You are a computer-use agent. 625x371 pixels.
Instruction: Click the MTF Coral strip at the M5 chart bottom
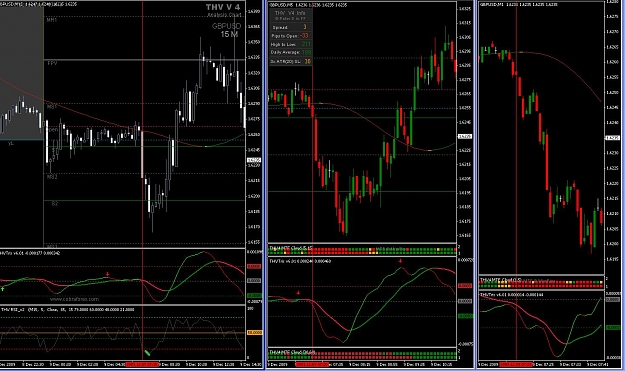click(x=362, y=354)
